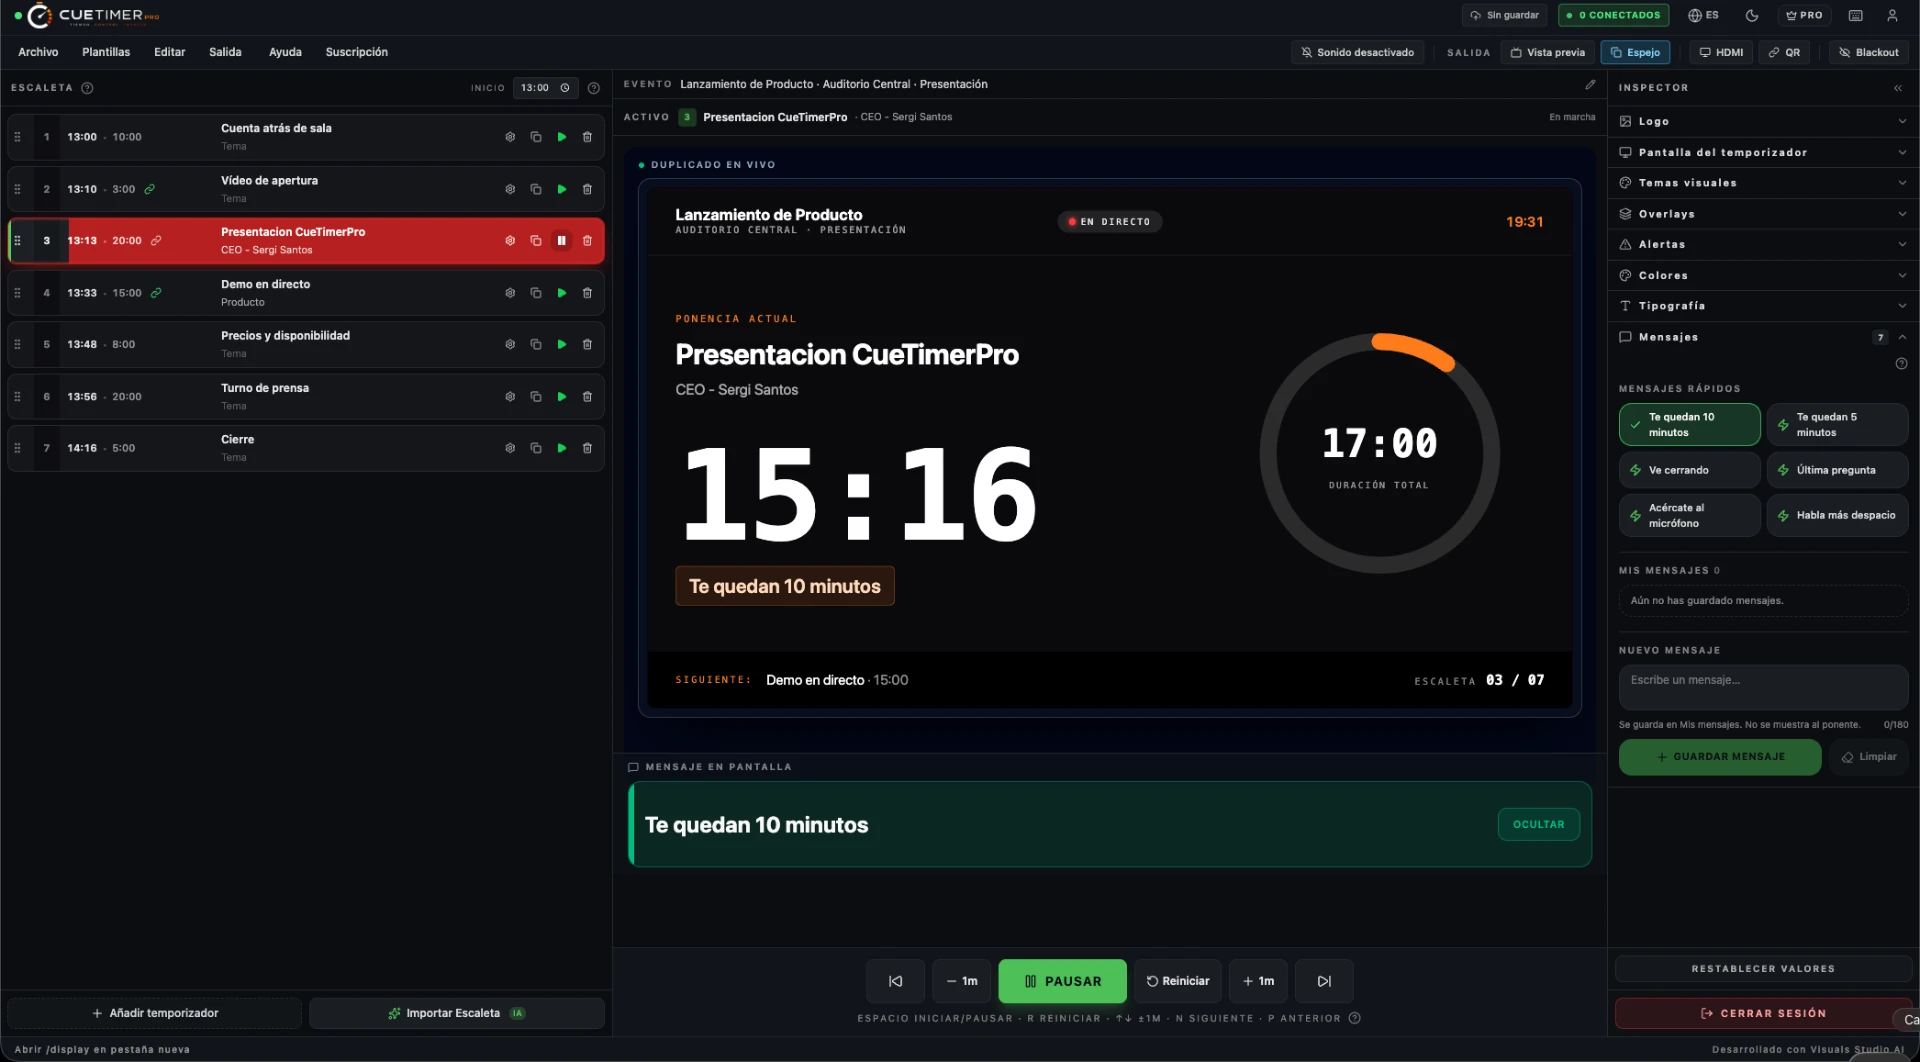This screenshot has width=1920, height=1062.
Task: Open the Salida menu
Action: coord(225,52)
